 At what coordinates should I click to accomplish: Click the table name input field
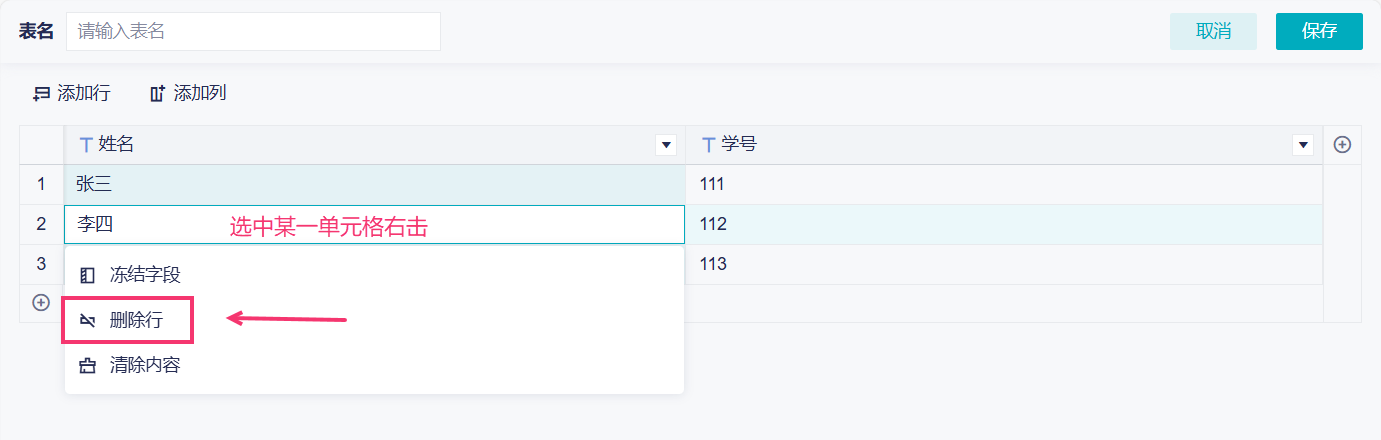[x=253, y=31]
